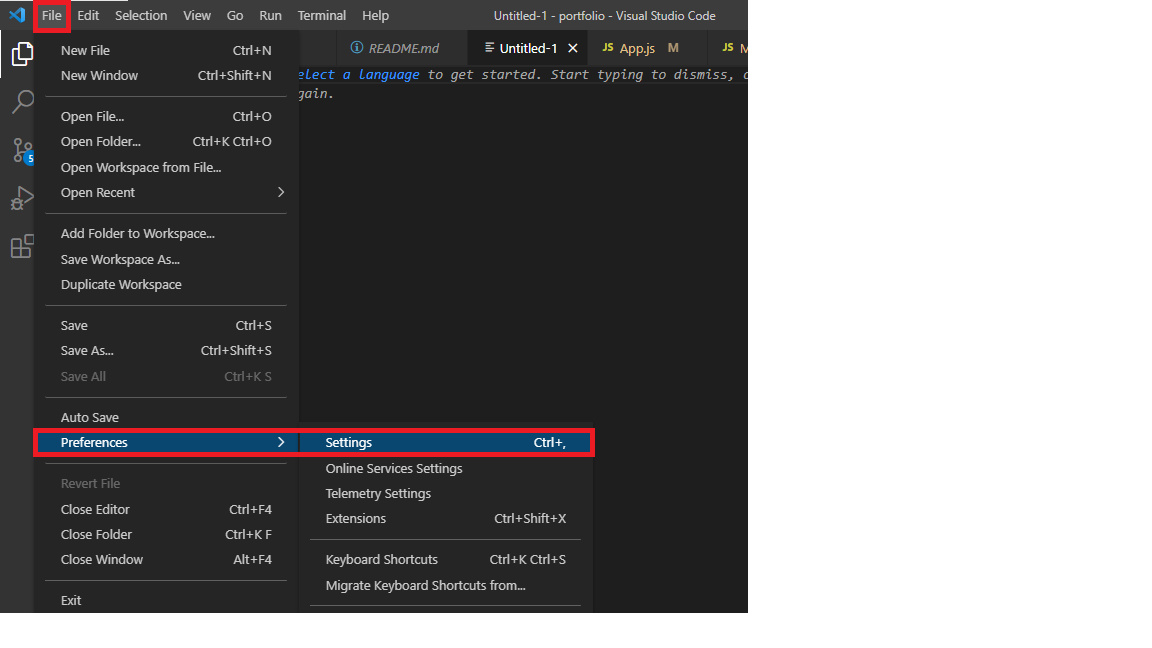Toggle Auto Save in File menu
Screen dimensions: 1152x648
[x=90, y=417]
